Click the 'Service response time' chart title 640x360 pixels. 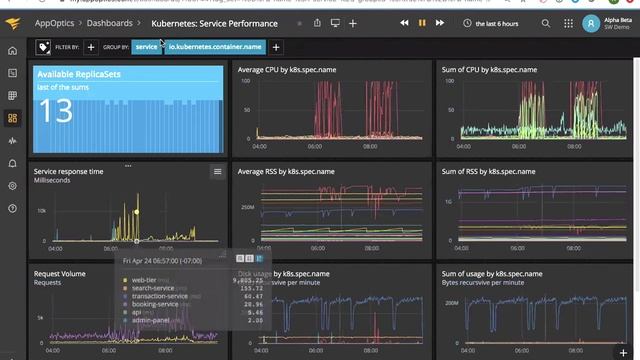69,172
